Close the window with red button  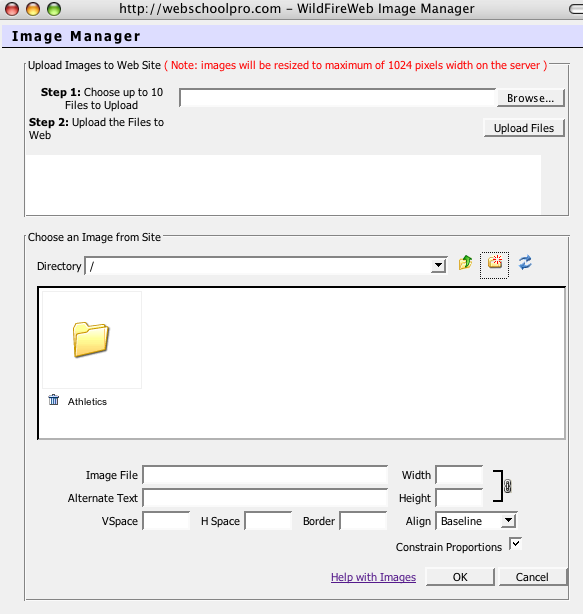coord(12,9)
